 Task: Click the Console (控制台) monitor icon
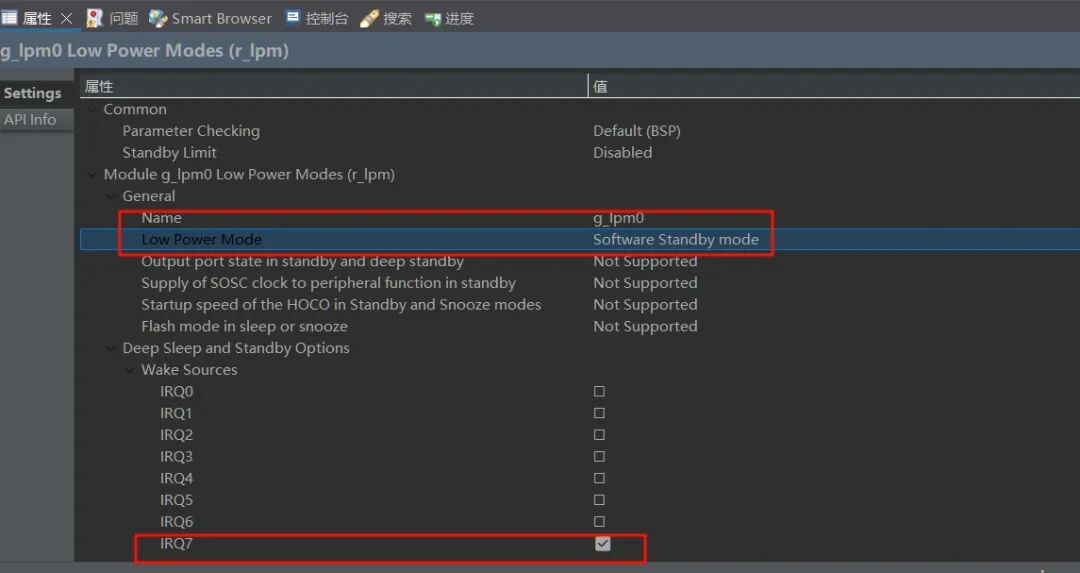[x=293, y=17]
